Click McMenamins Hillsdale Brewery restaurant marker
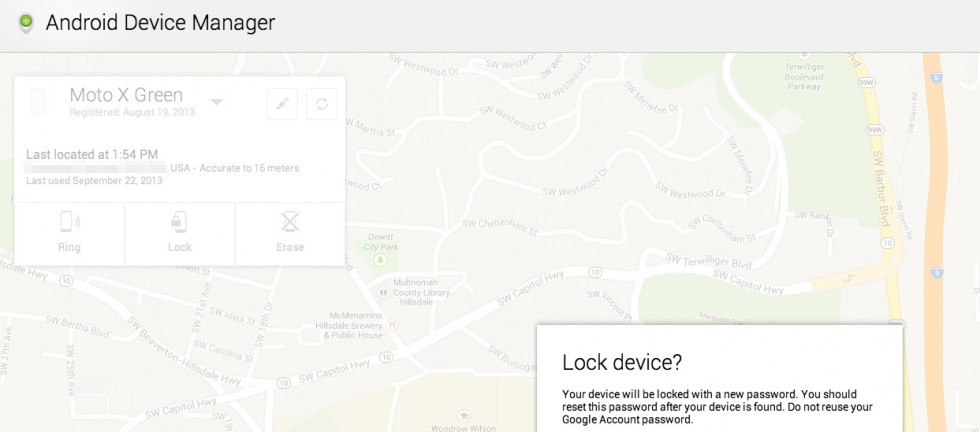This screenshot has width=980, height=432. pyautogui.click(x=392, y=326)
